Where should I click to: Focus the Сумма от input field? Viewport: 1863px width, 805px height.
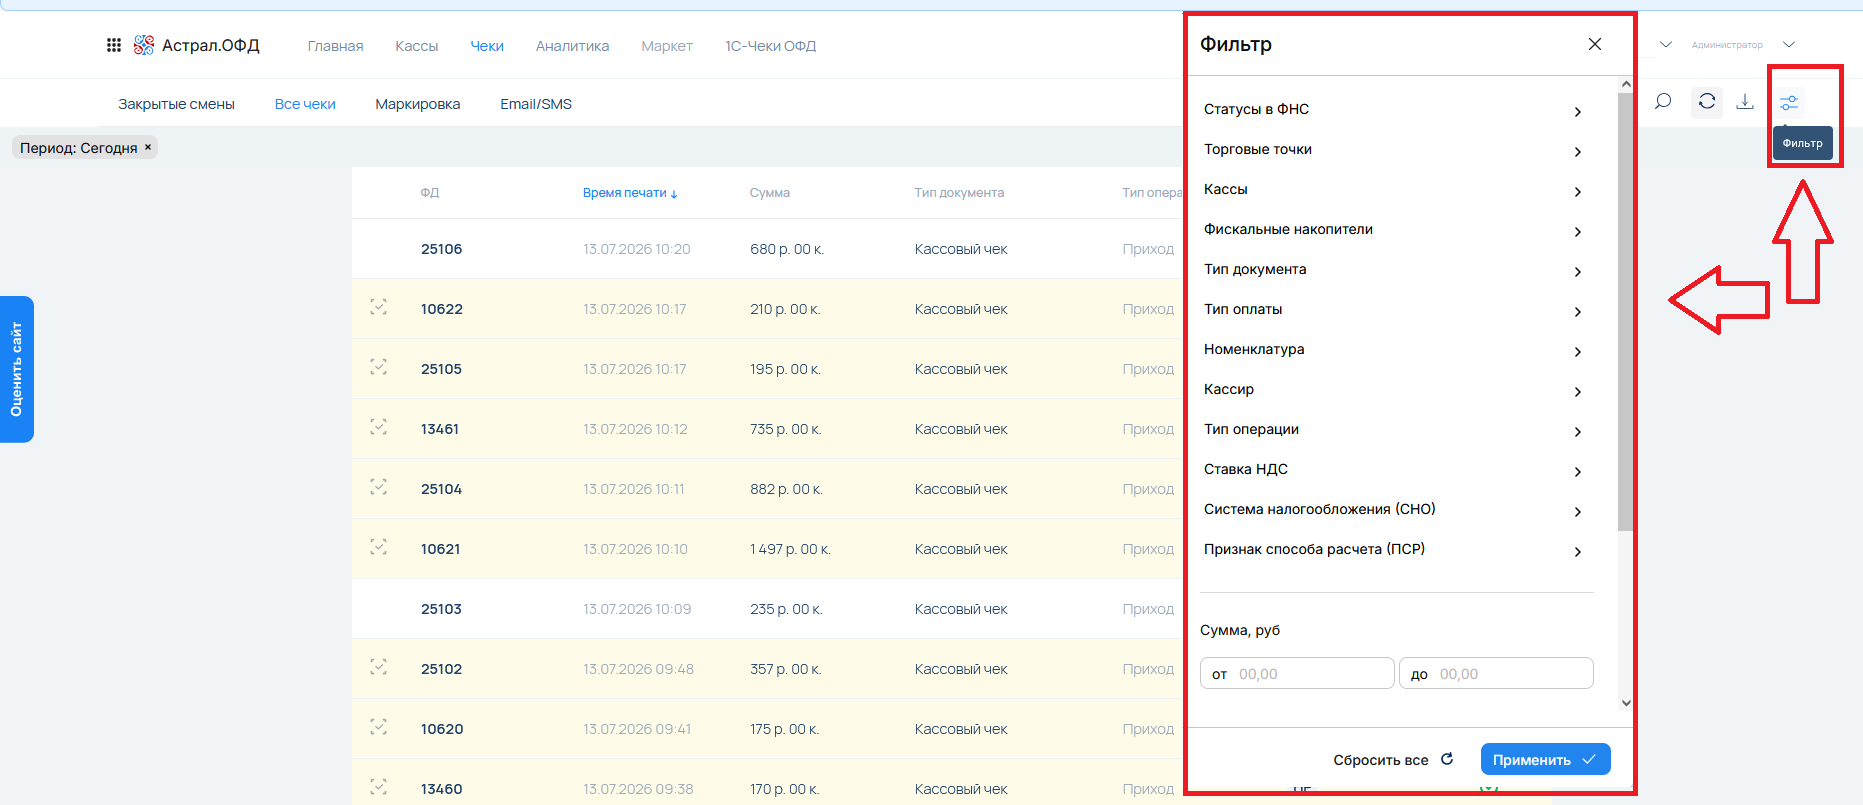(x=1297, y=674)
